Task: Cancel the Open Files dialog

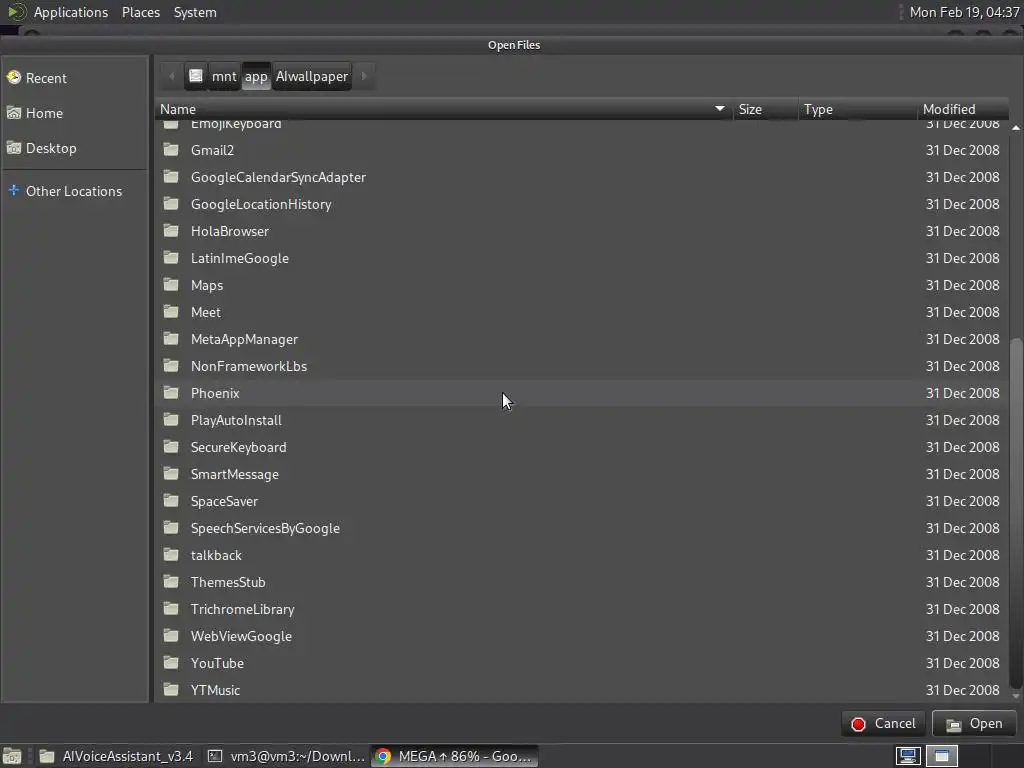Action: pos(884,724)
